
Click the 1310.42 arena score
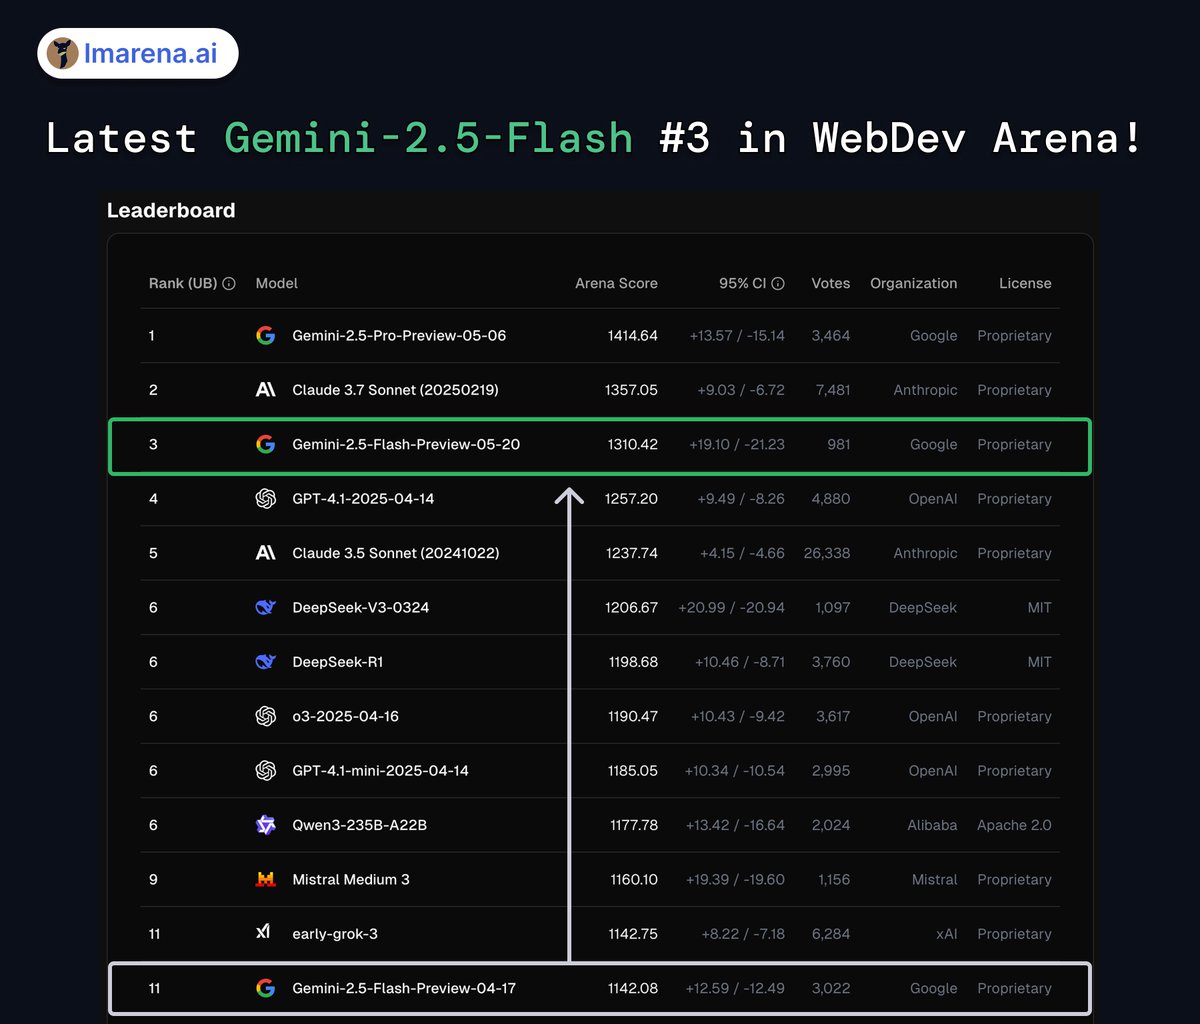[x=633, y=444]
